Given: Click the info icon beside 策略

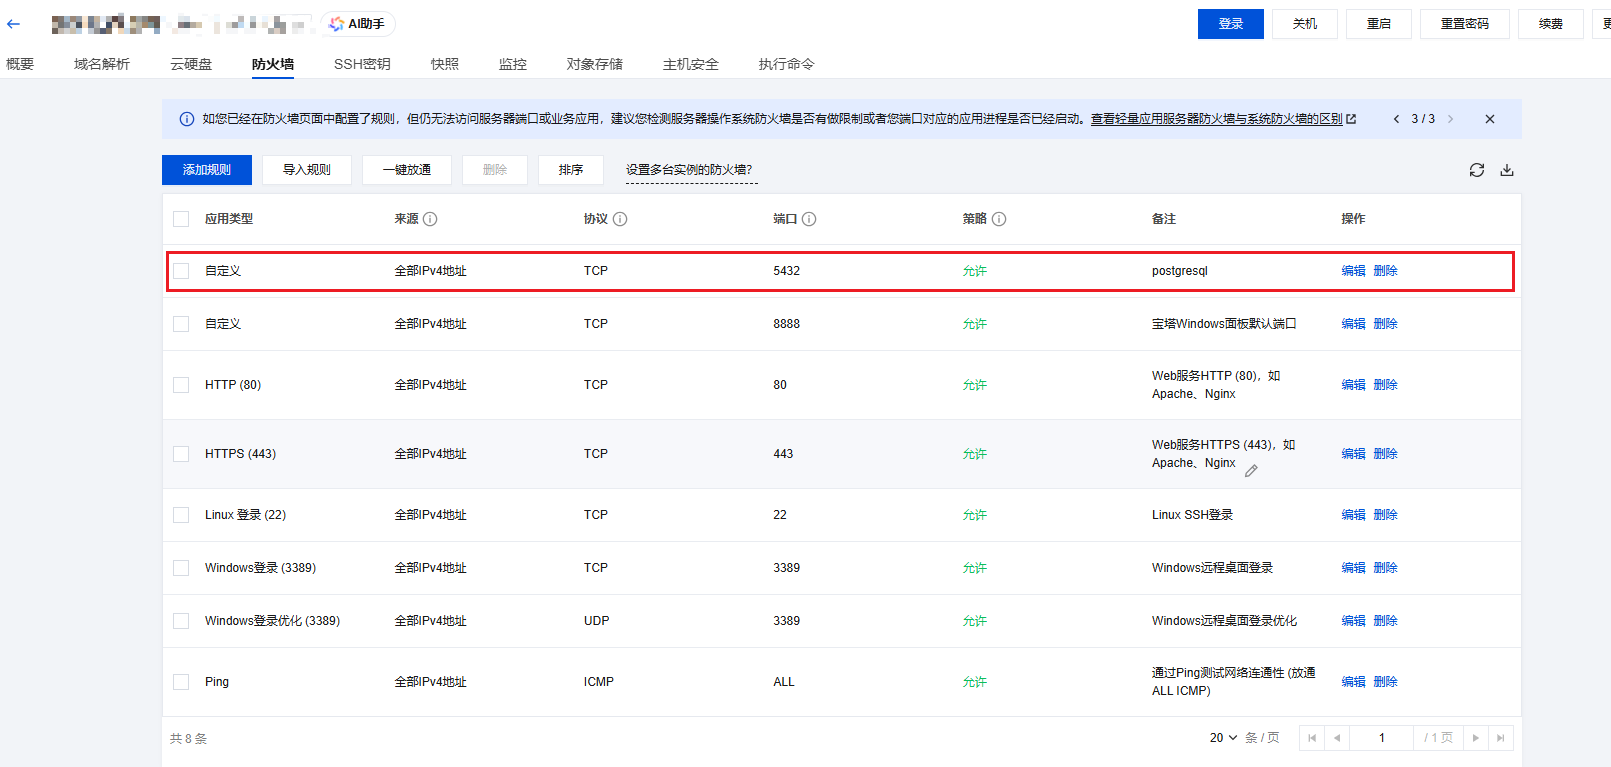Looking at the screenshot, I should pyautogui.click(x=999, y=219).
